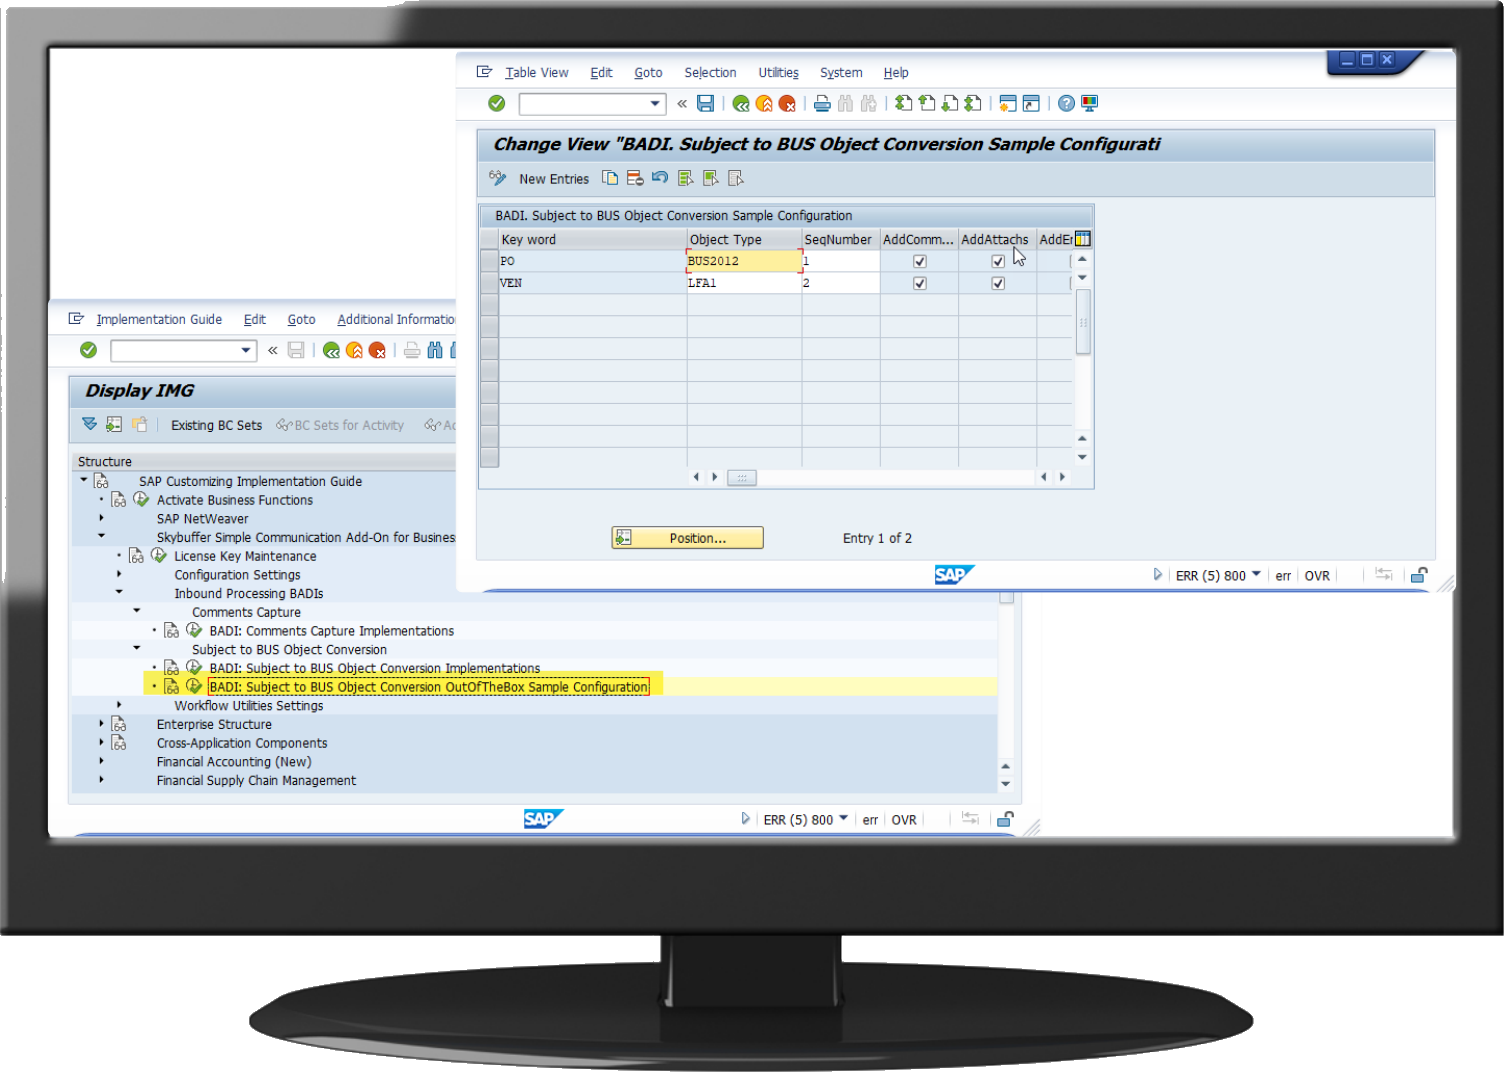1504x1072 pixels.
Task: Click green Enter checkmark in Change View window
Action: [496, 103]
